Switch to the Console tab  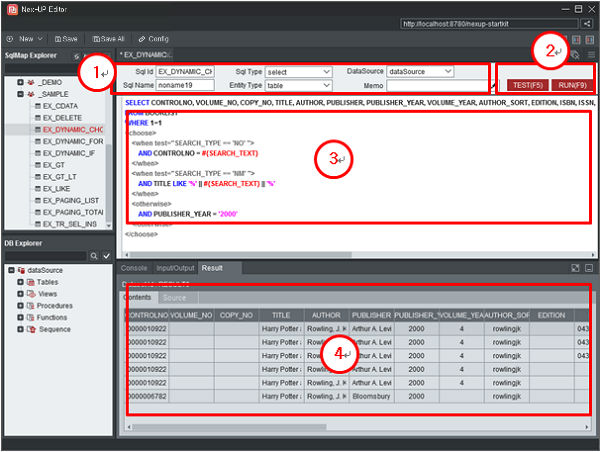click(134, 268)
